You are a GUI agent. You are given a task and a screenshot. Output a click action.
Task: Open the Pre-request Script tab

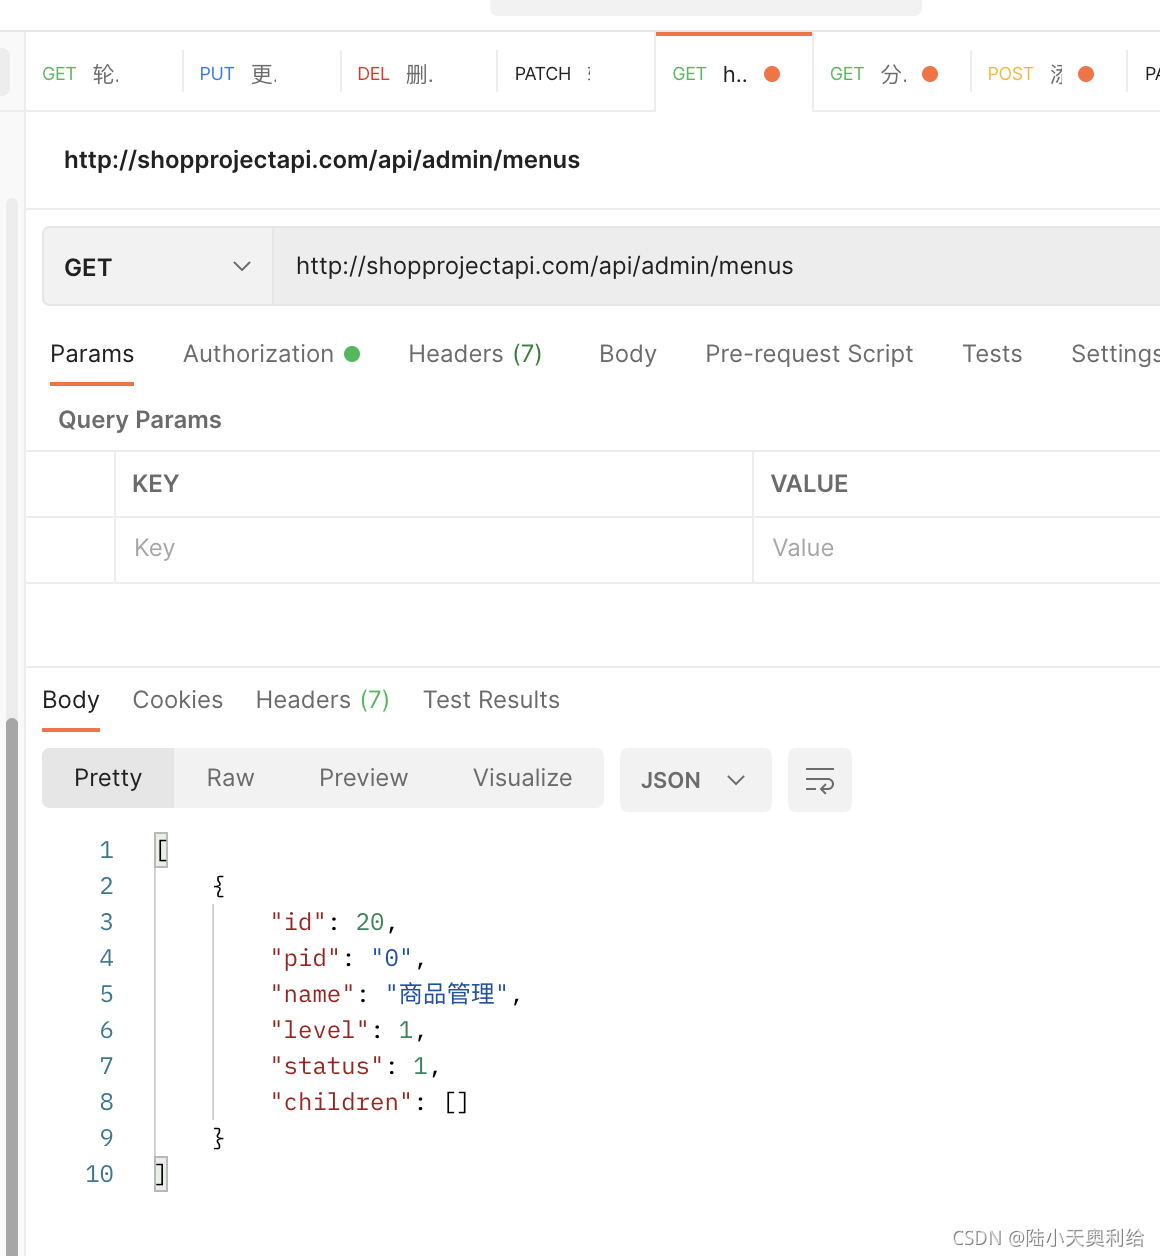point(809,354)
